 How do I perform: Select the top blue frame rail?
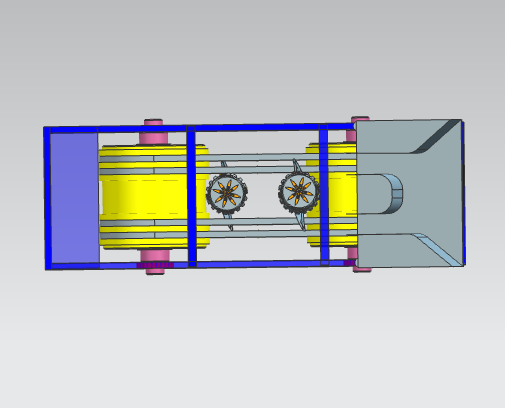(x=200, y=128)
